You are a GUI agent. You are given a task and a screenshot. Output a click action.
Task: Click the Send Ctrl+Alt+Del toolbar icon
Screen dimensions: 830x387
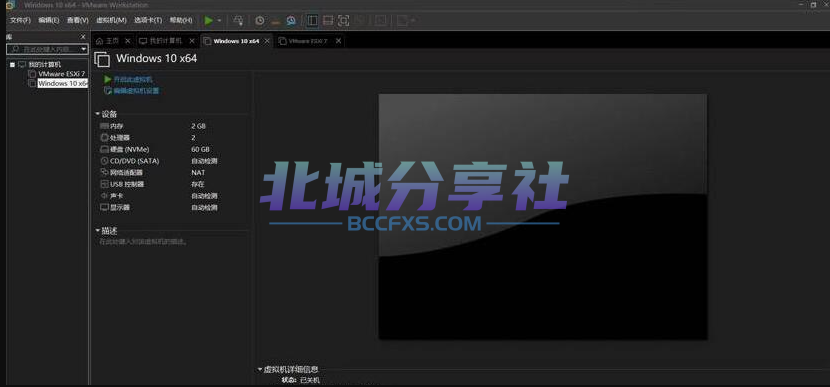(238, 21)
